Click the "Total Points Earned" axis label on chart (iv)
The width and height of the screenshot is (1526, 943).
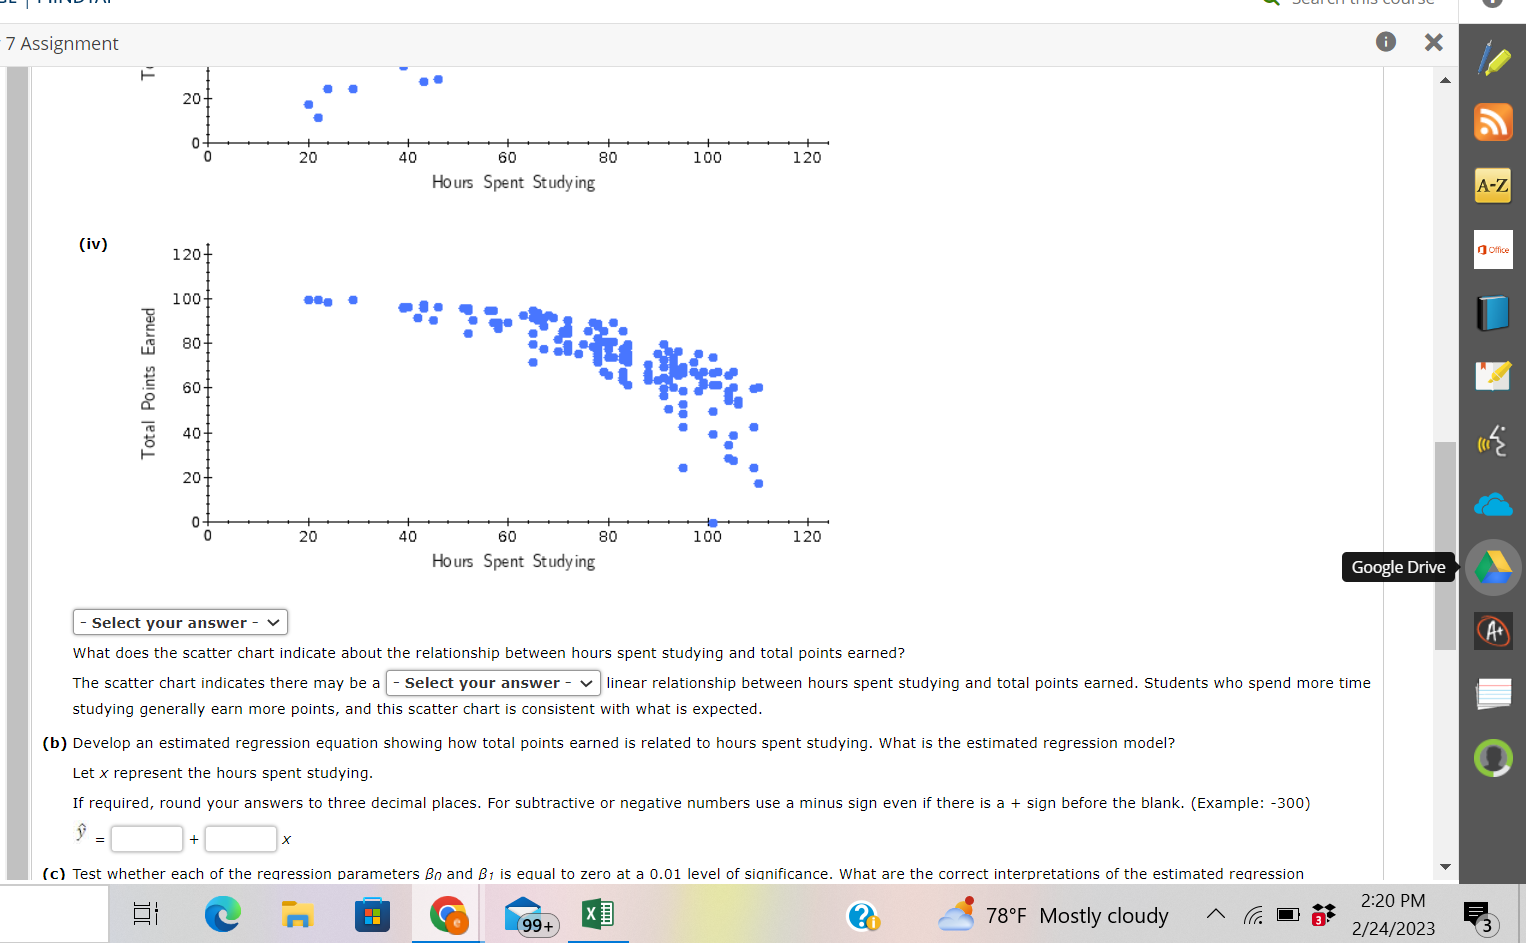[x=148, y=383]
